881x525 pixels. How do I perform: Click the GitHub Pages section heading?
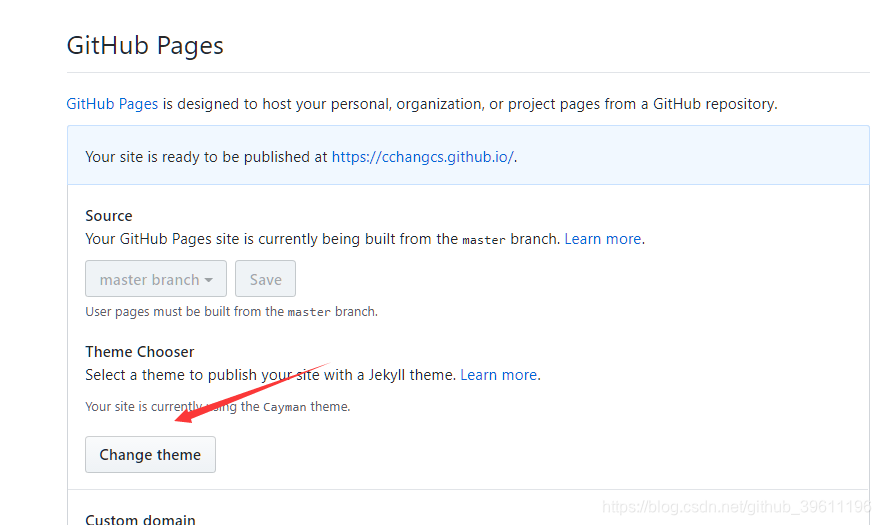[145, 46]
